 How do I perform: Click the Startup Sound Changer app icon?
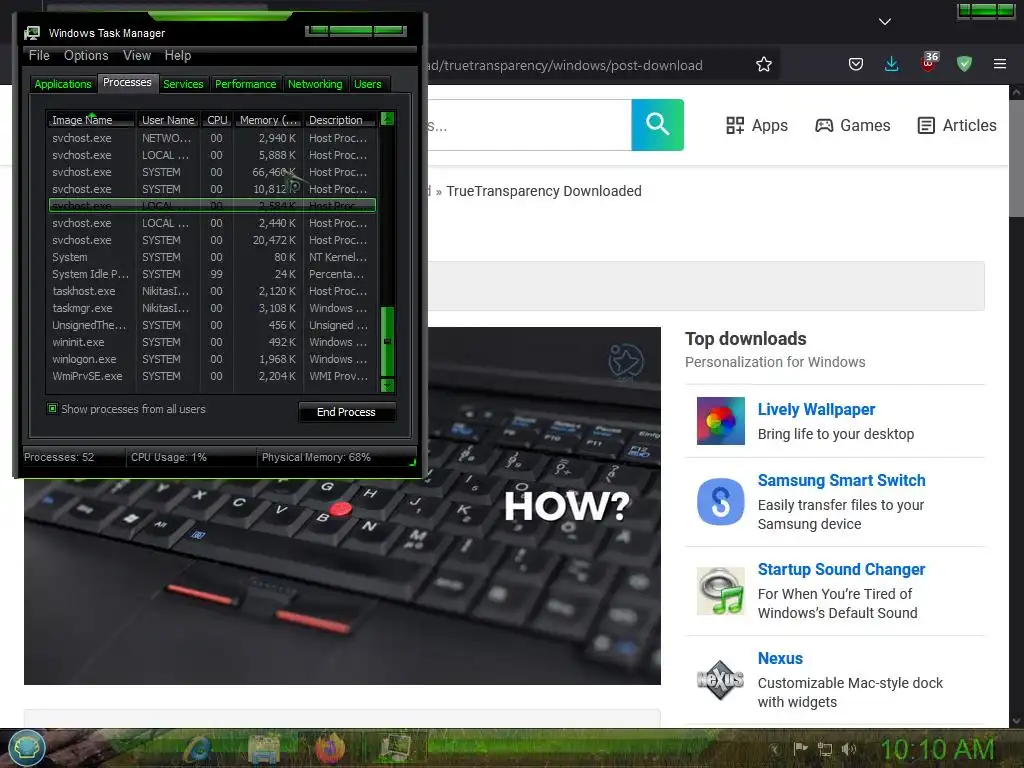tap(720, 591)
